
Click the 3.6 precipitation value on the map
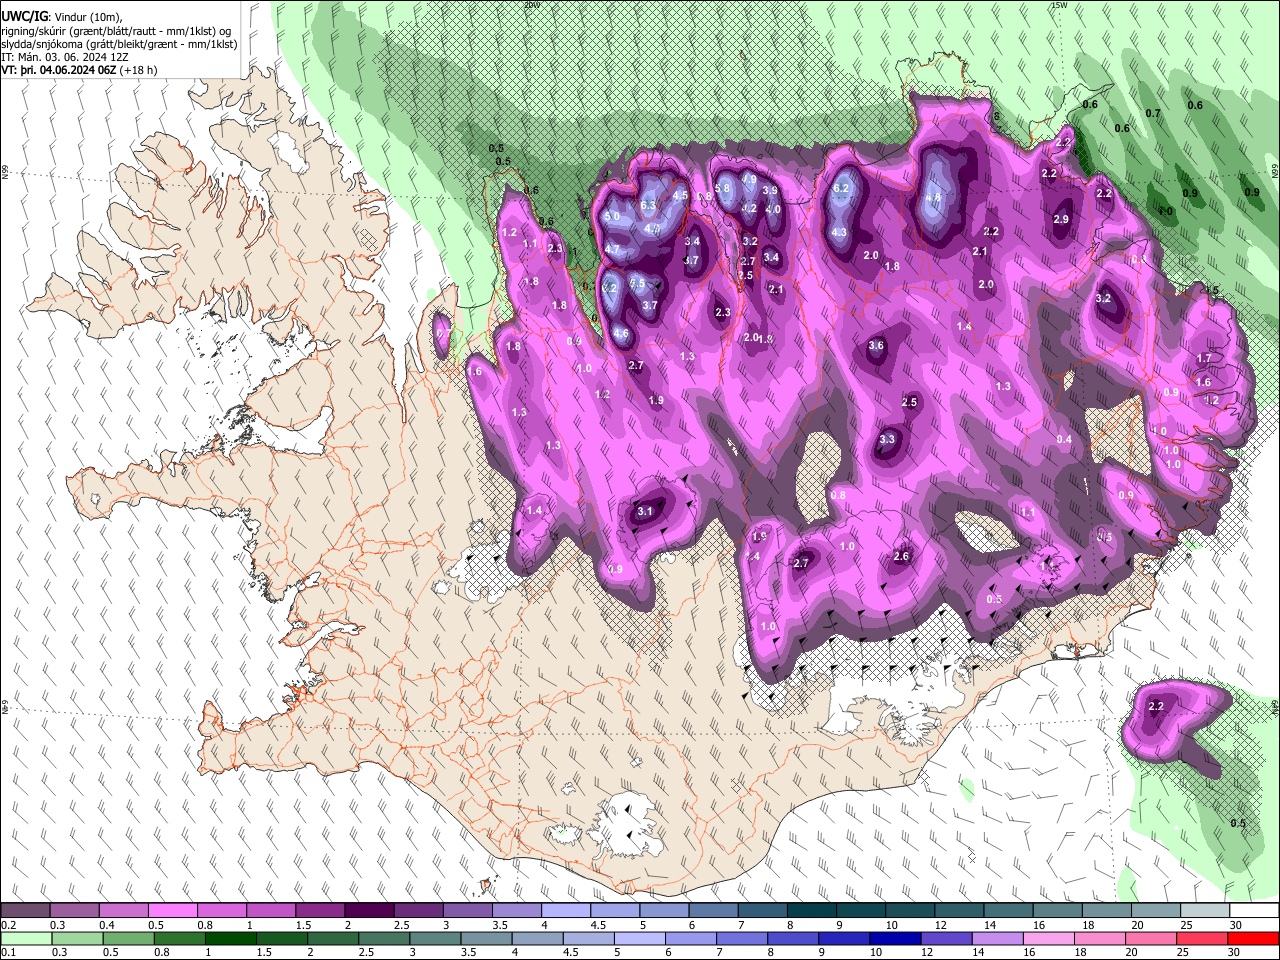(876, 346)
